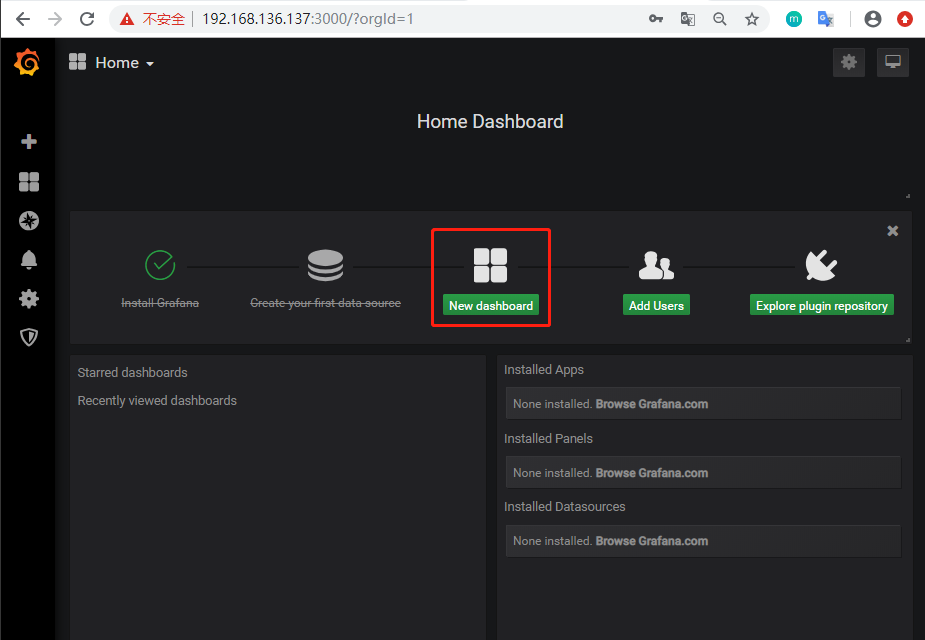The image size is (925, 640).
Task: Click Starred dashboards heading
Action: [132, 373]
